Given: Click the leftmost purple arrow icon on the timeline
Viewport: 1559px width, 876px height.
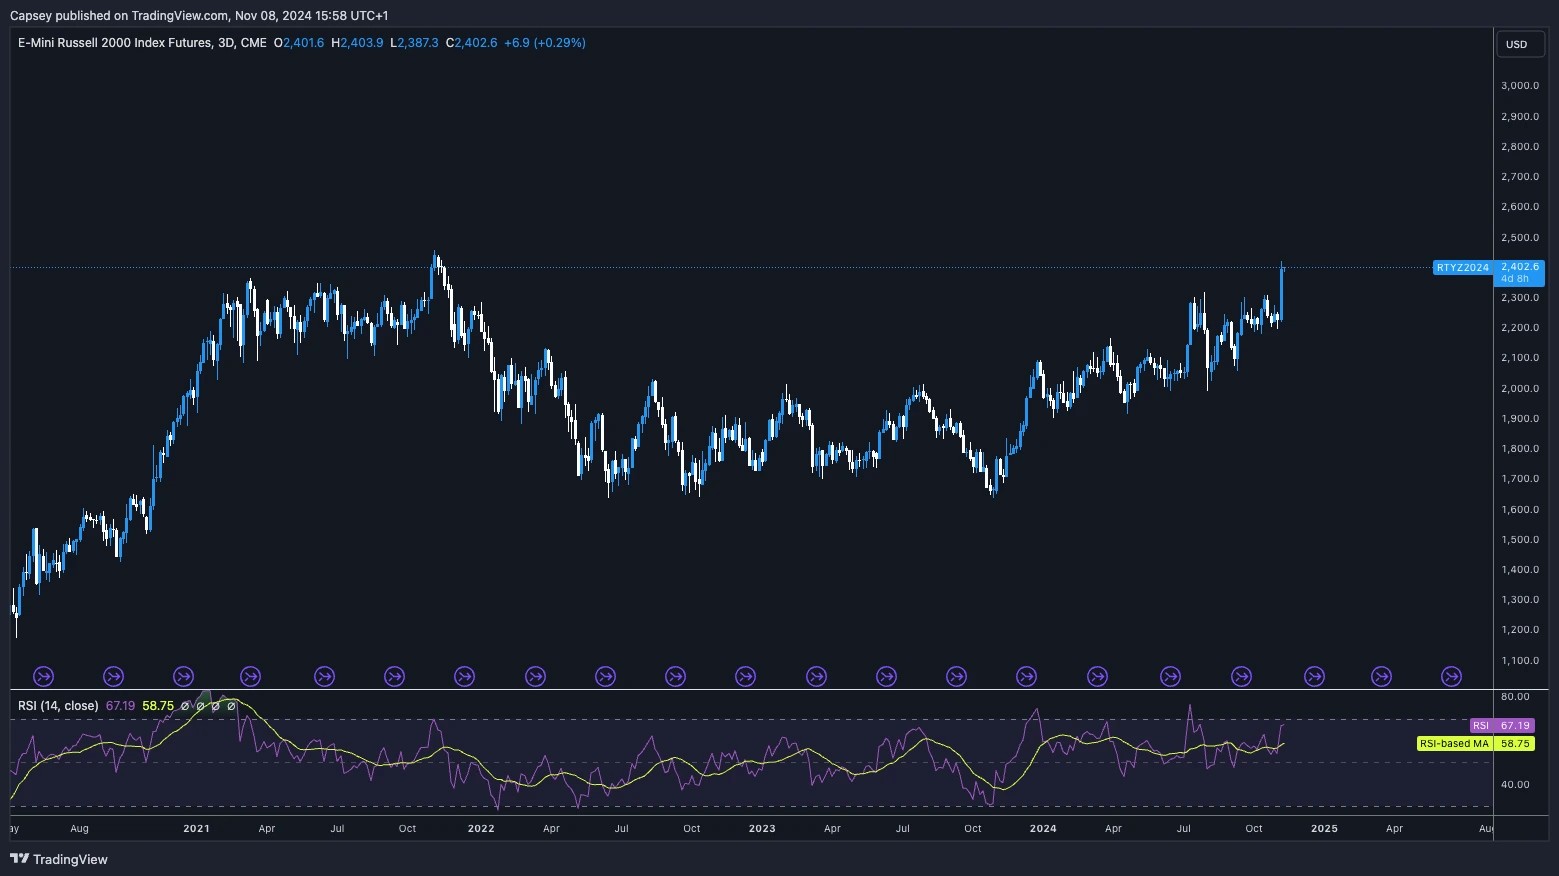Looking at the screenshot, I should pos(43,676).
